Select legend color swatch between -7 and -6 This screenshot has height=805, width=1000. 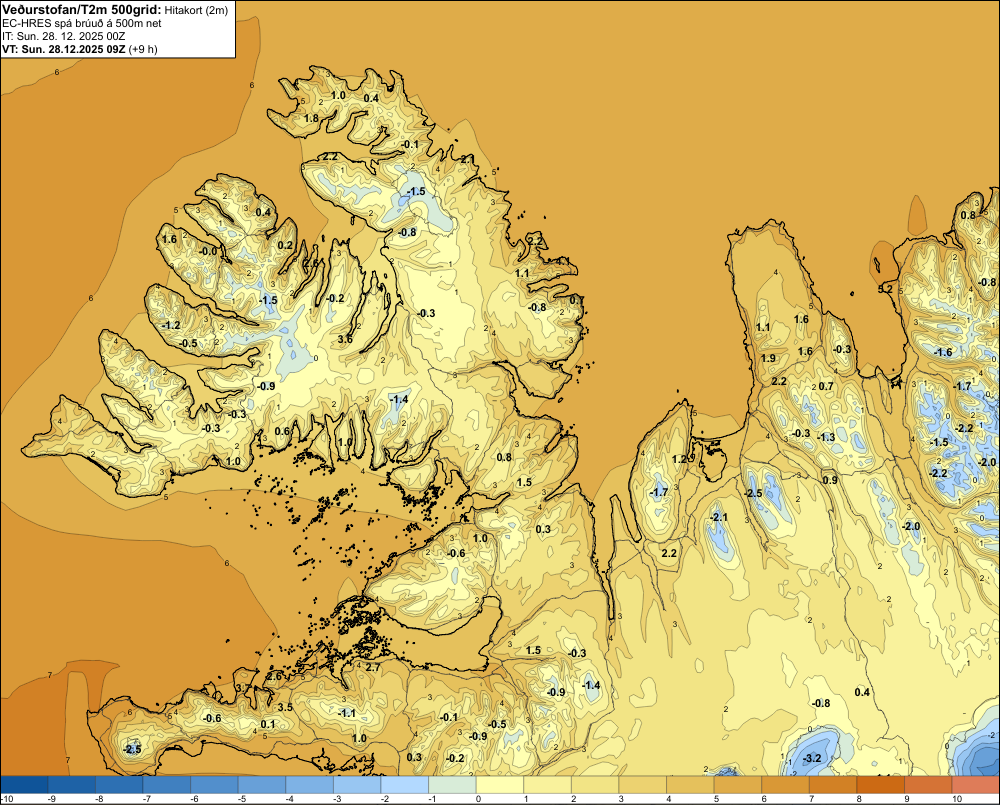167,785
